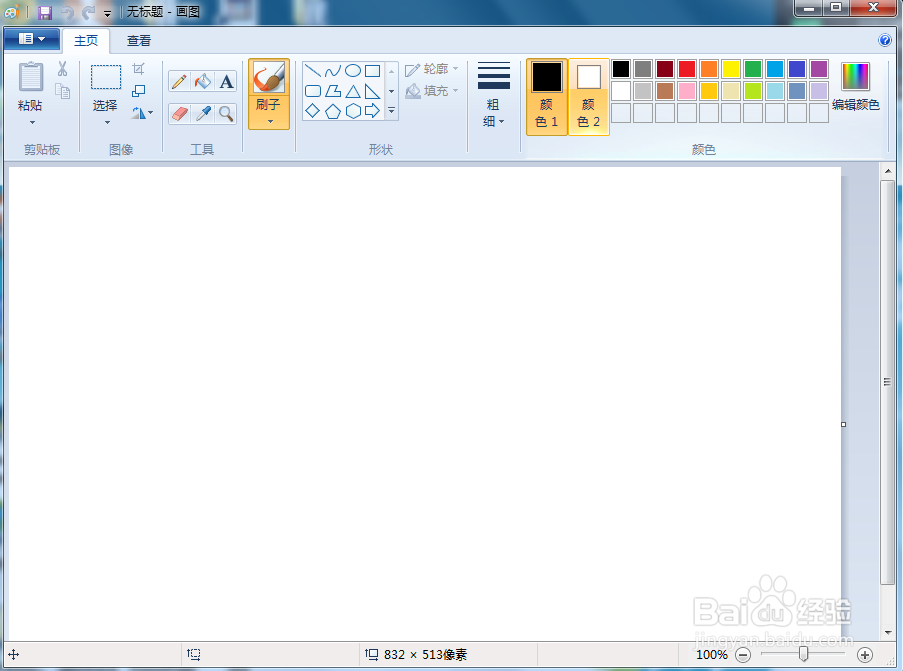Pick the pink color swatch

tap(686, 91)
